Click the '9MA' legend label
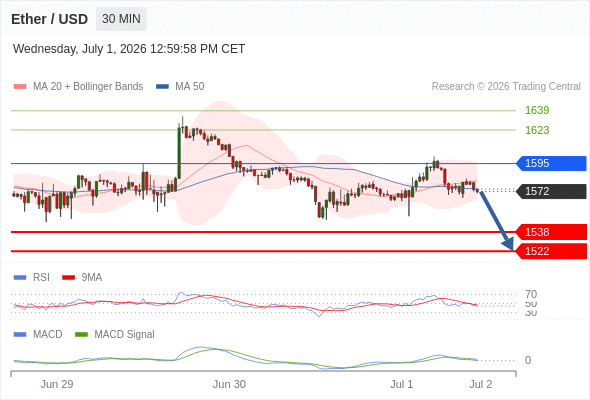Viewport: 590px width, 400px height. point(92,278)
